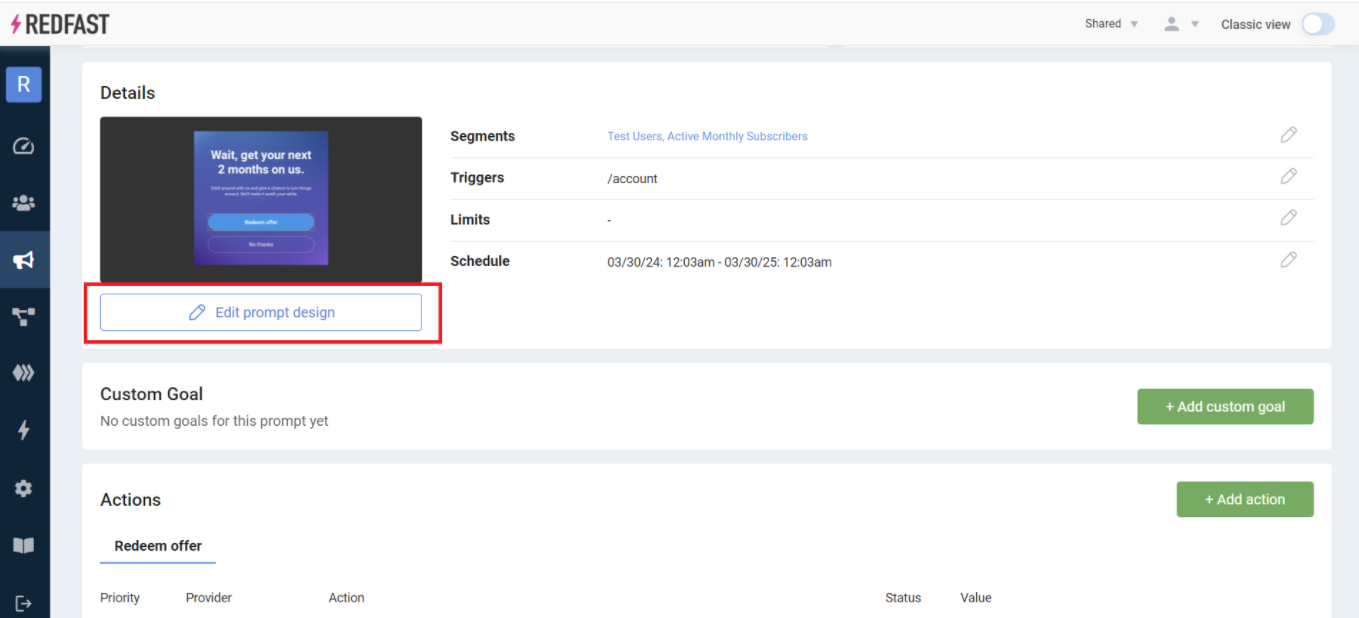Open the R workspace icon in sidebar
1359x618 pixels.
tap(24, 85)
